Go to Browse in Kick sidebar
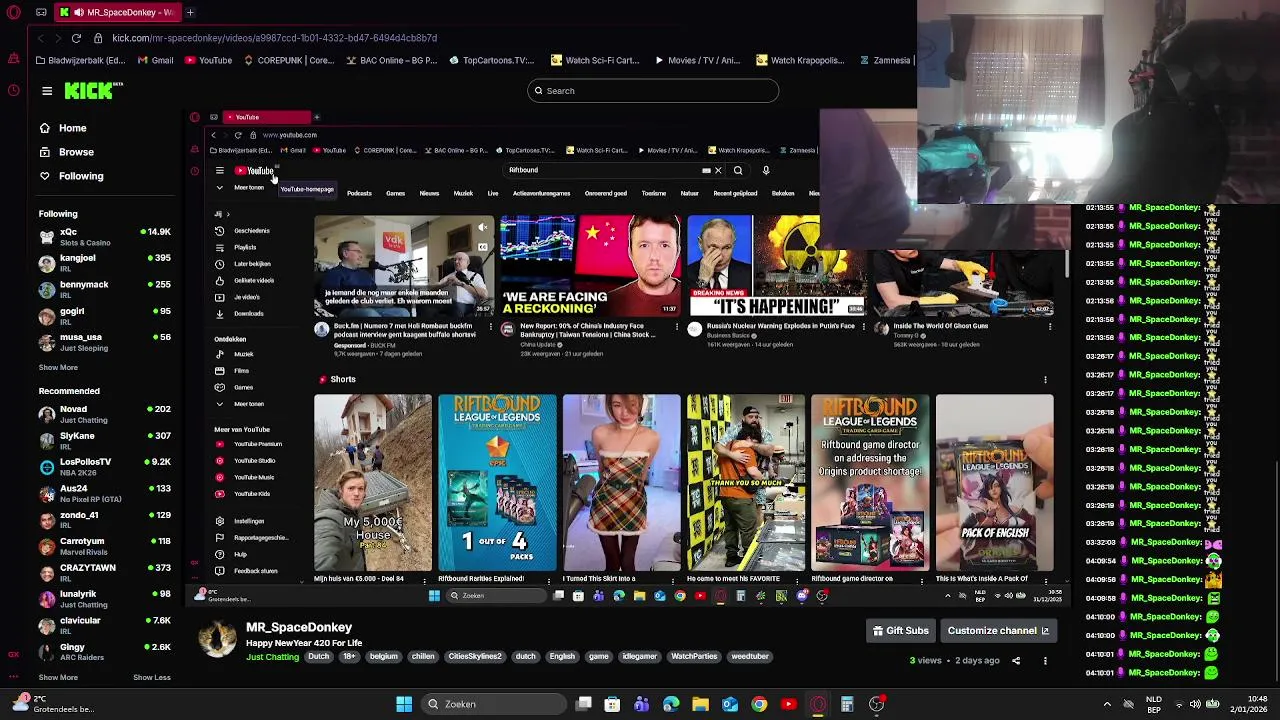 (76, 152)
